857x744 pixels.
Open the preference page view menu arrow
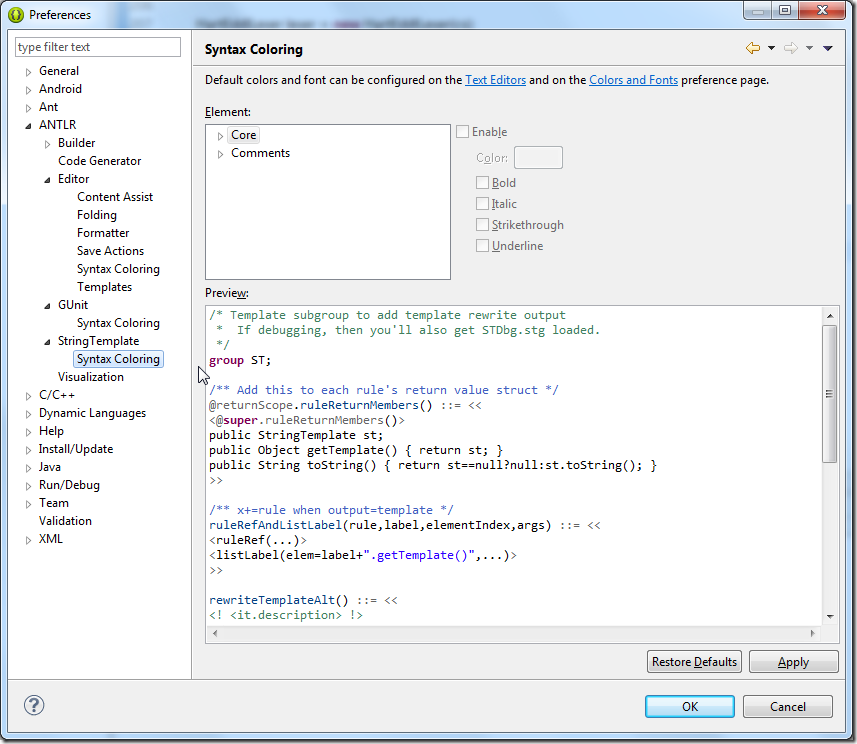(828, 49)
